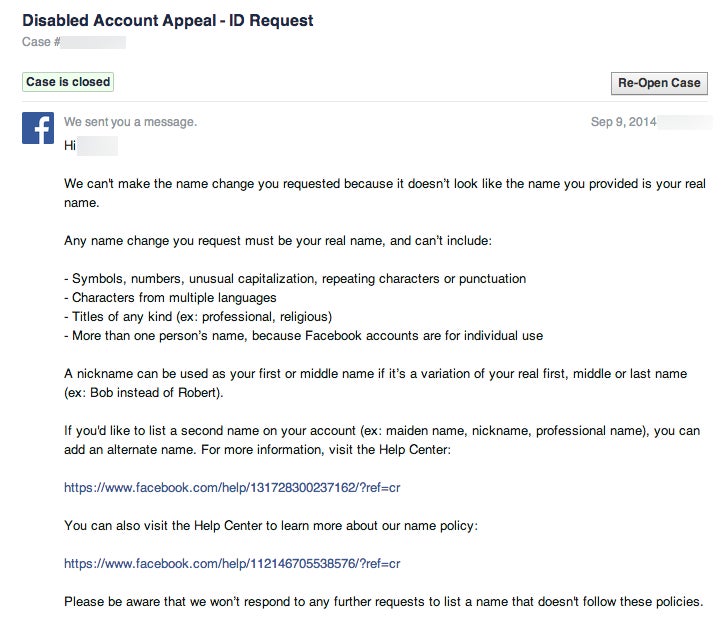Click the Case is closed status badge
The width and height of the screenshot is (725, 626).
click(x=68, y=82)
